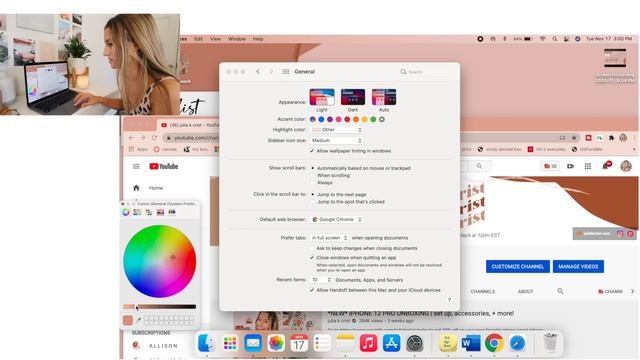Open the View menu
The width and height of the screenshot is (640, 360).
216,39
